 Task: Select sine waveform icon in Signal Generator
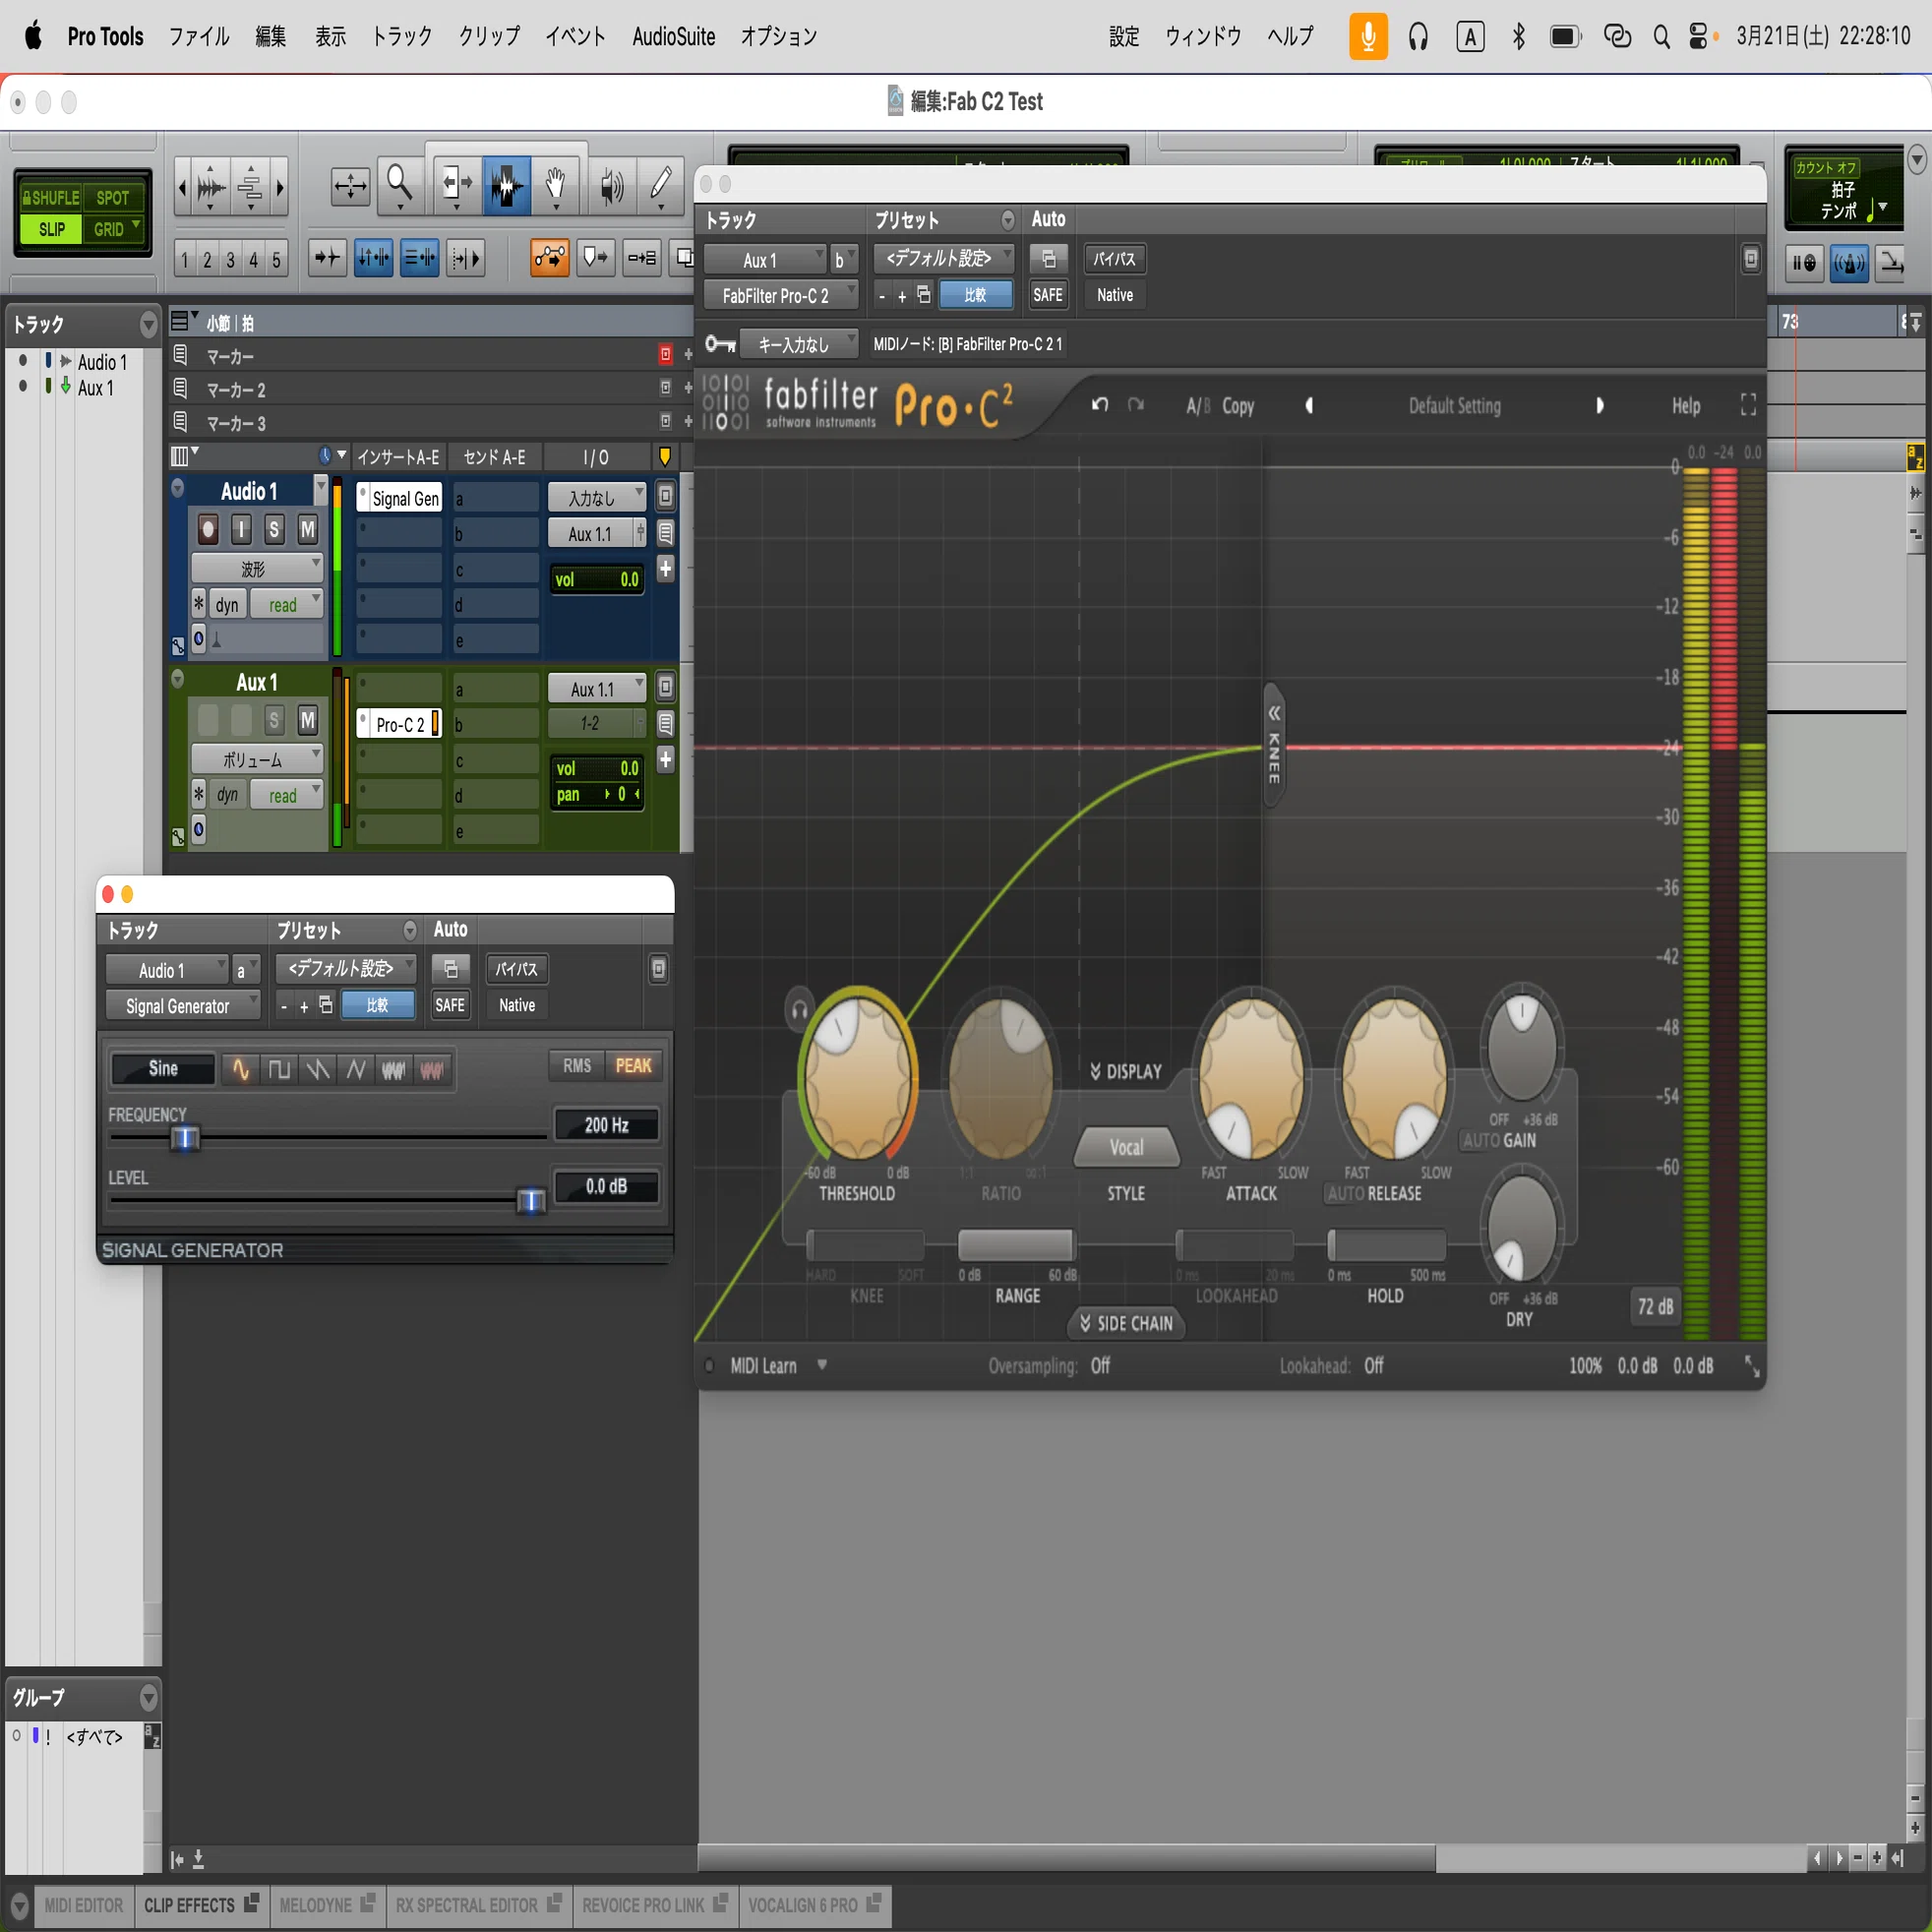[x=241, y=1069]
